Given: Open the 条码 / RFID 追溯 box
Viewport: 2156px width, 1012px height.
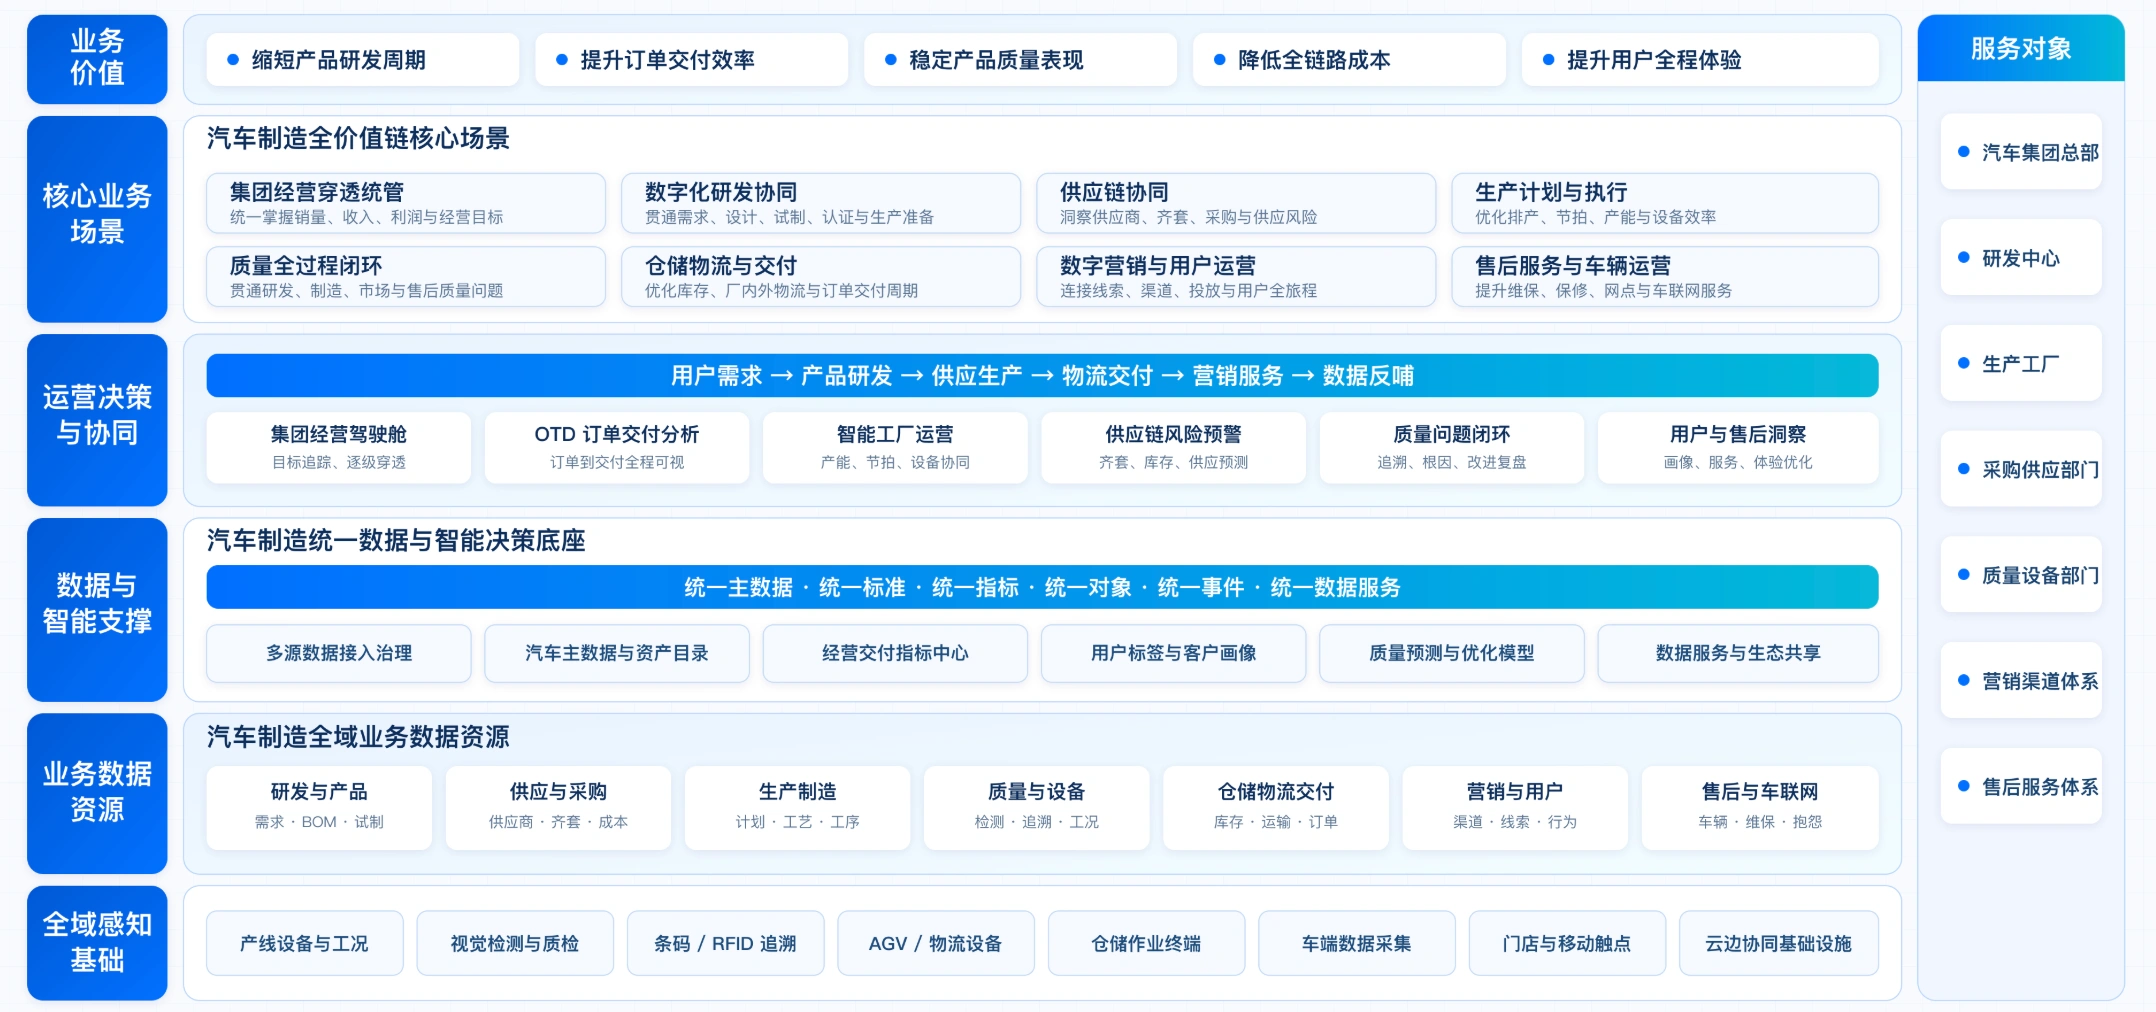Looking at the screenshot, I should pyautogui.click(x=725, y=943).
